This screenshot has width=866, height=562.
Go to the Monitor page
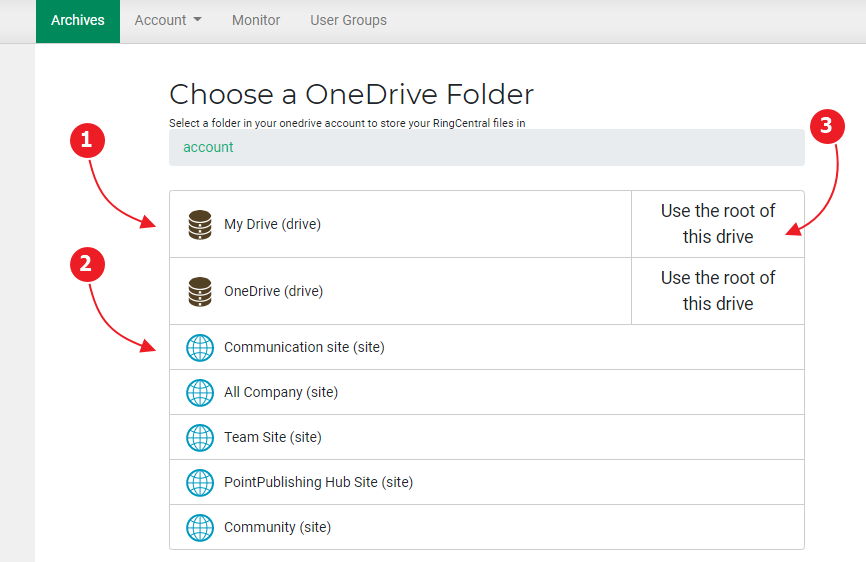click(256, 20)
